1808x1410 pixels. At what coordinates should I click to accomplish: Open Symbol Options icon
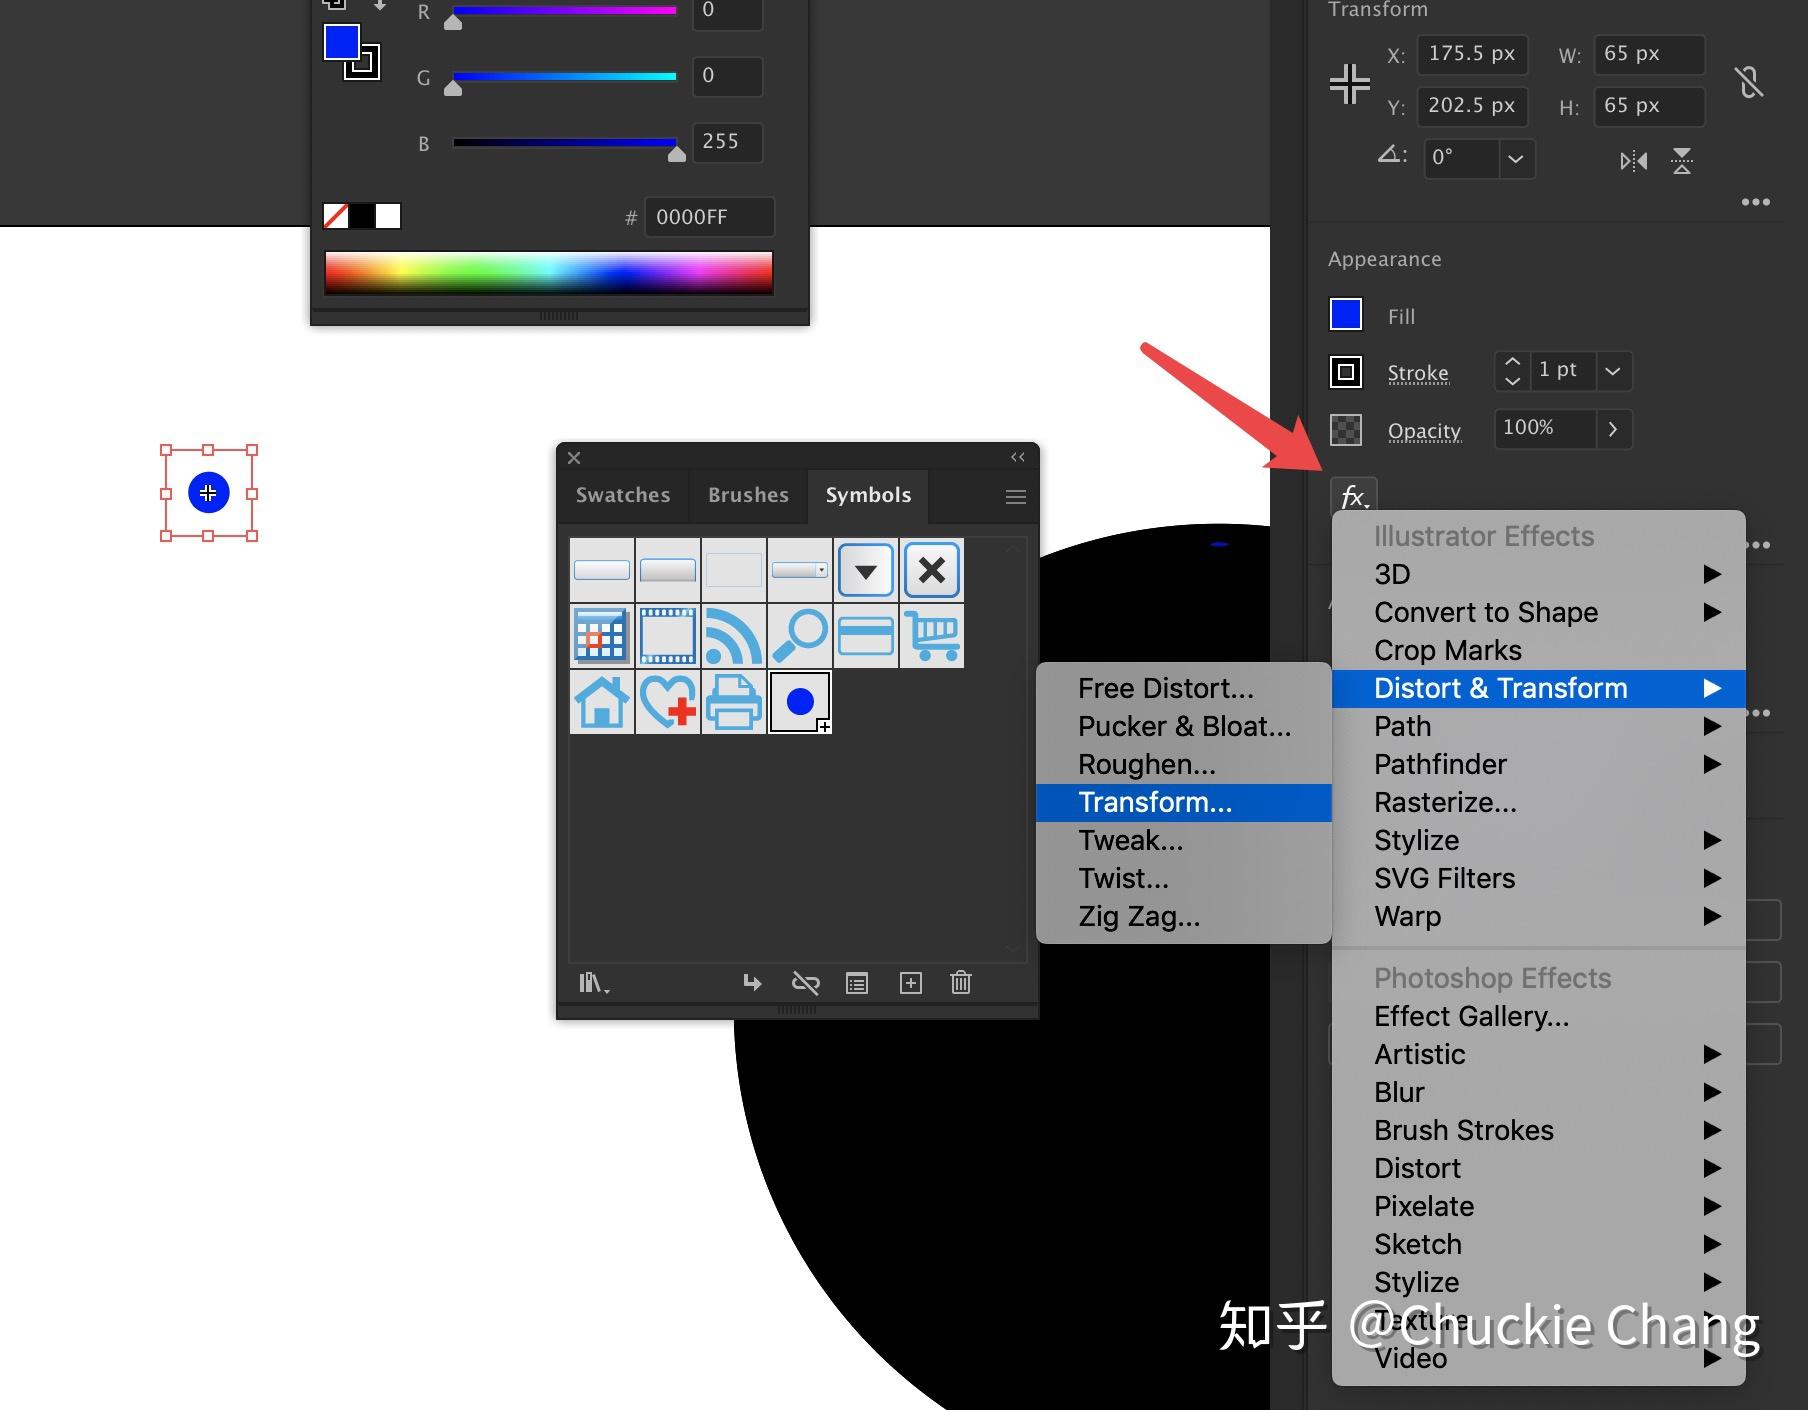pos(857,983)
